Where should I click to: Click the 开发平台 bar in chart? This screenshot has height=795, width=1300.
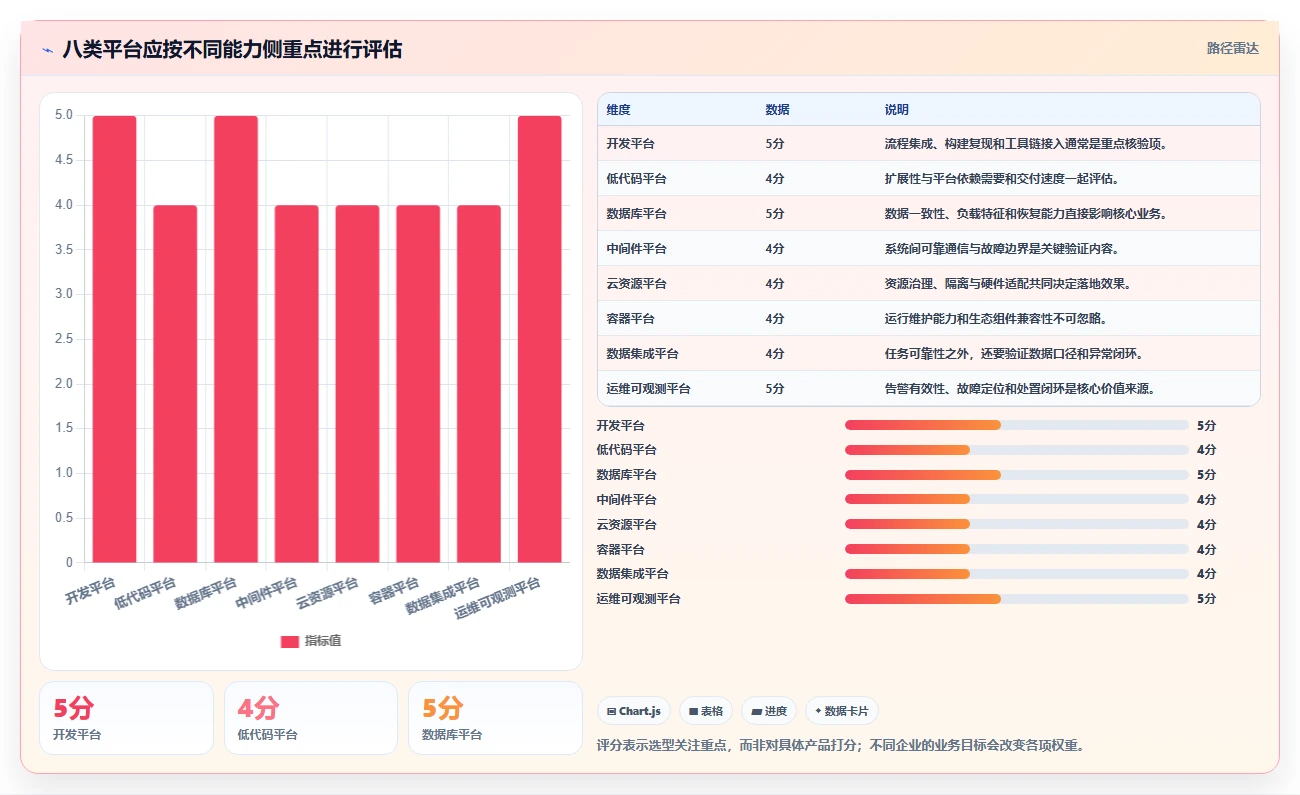[x=115, y=339]
